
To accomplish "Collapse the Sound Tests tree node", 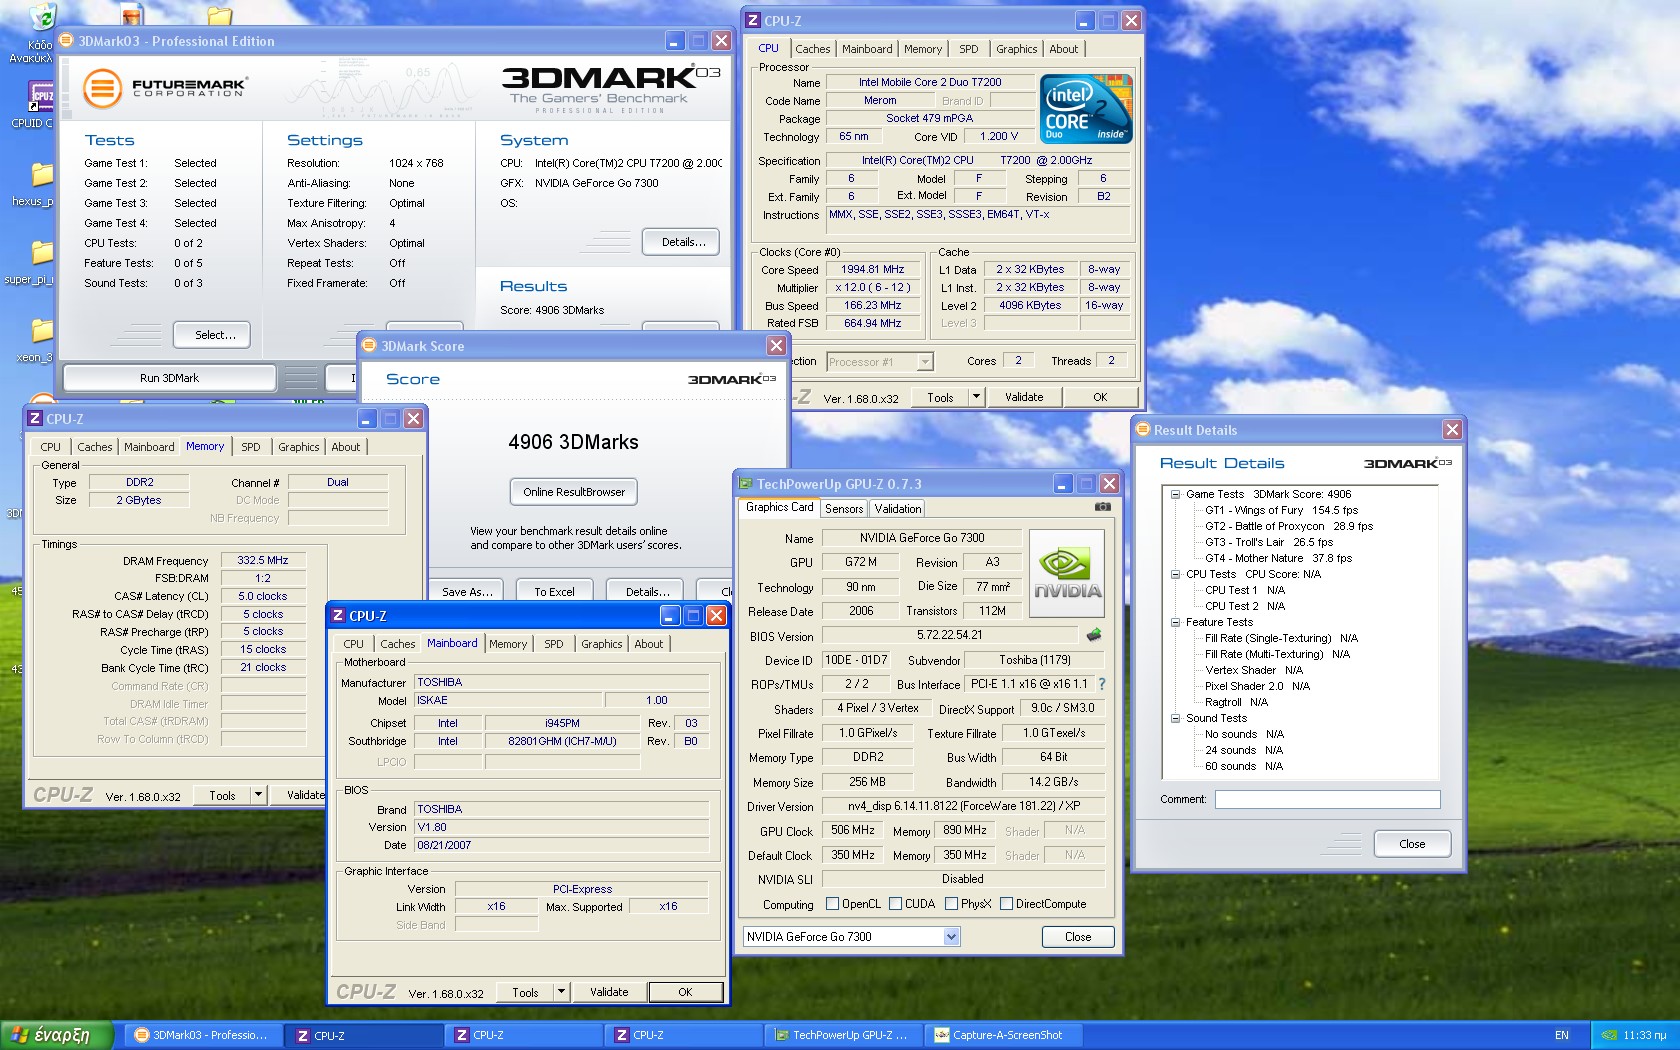I will [x=1176, y=718].
